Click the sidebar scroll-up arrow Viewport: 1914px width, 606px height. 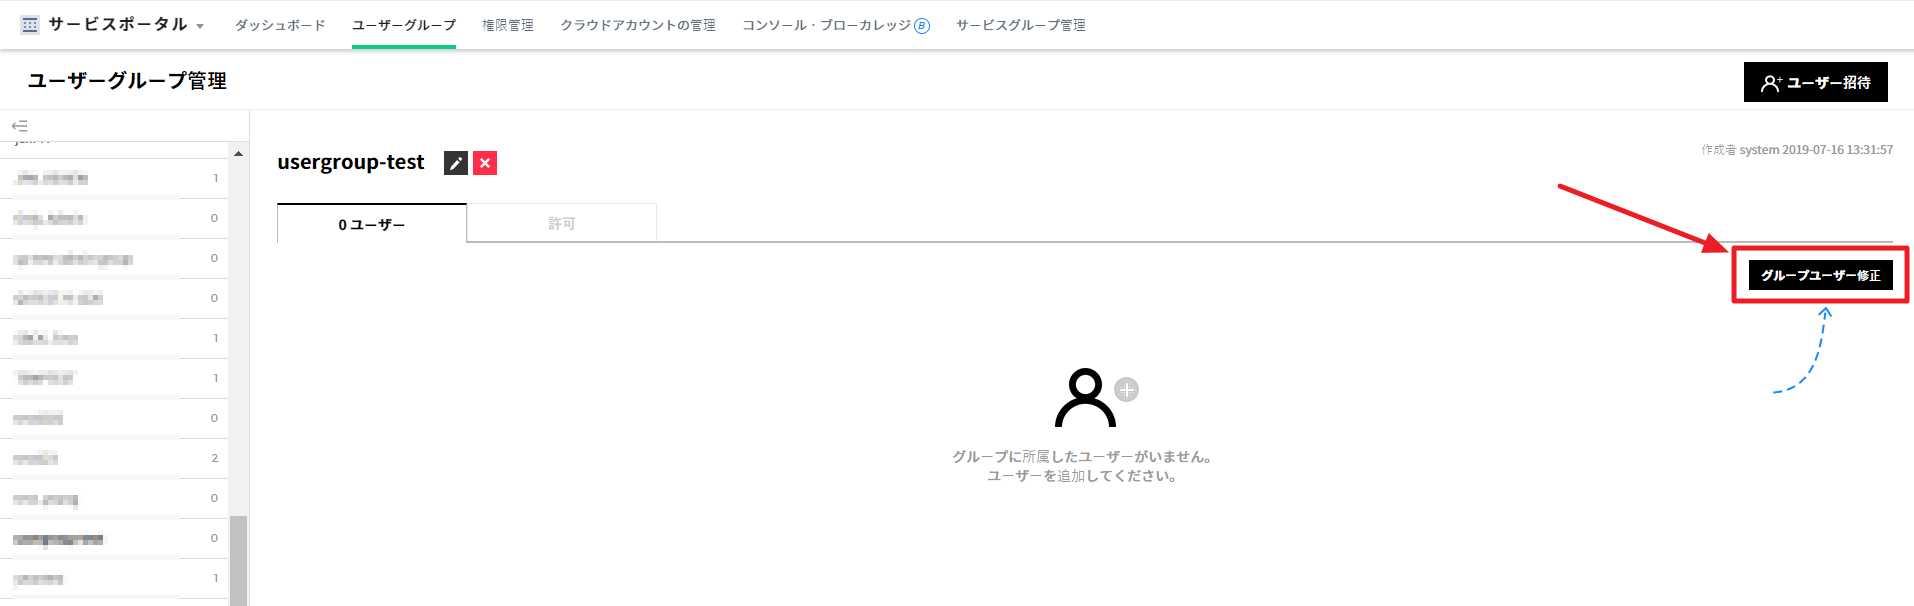[x=238, y=154]
